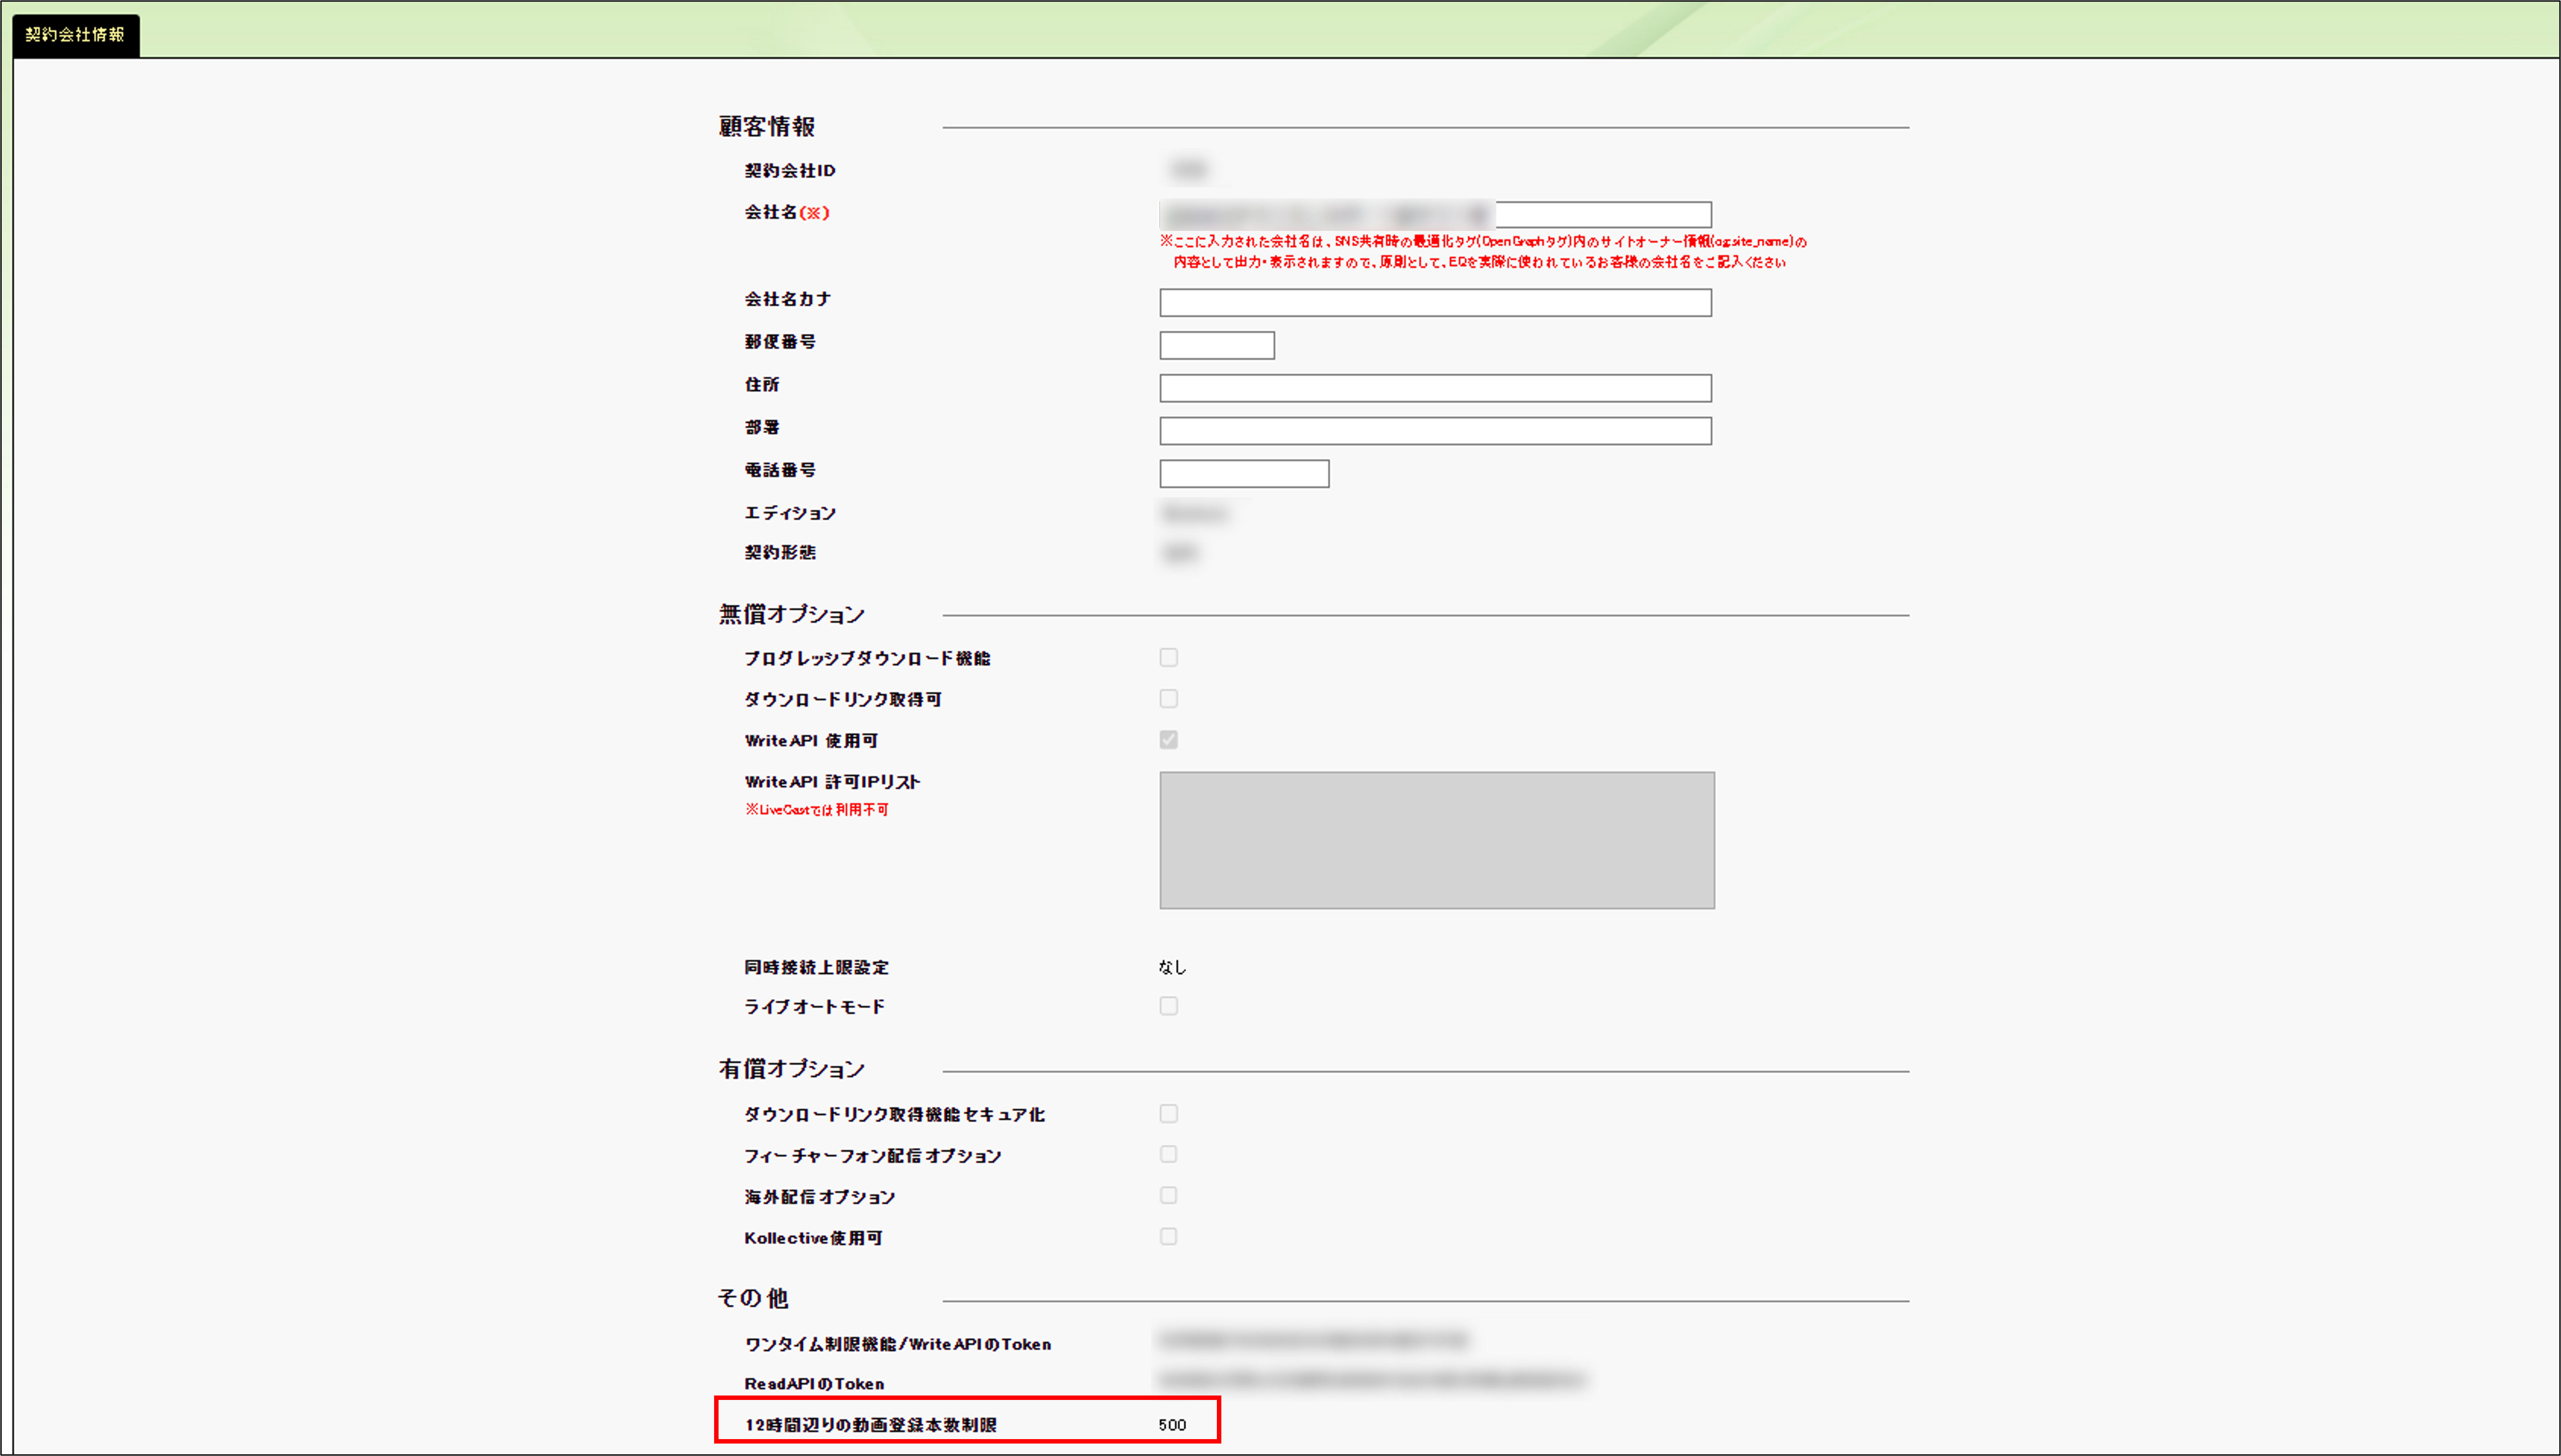Tick the ダウンロードリンク取得可 checkbox
Screen dimensions: 2561x1456
(1168, 698)
